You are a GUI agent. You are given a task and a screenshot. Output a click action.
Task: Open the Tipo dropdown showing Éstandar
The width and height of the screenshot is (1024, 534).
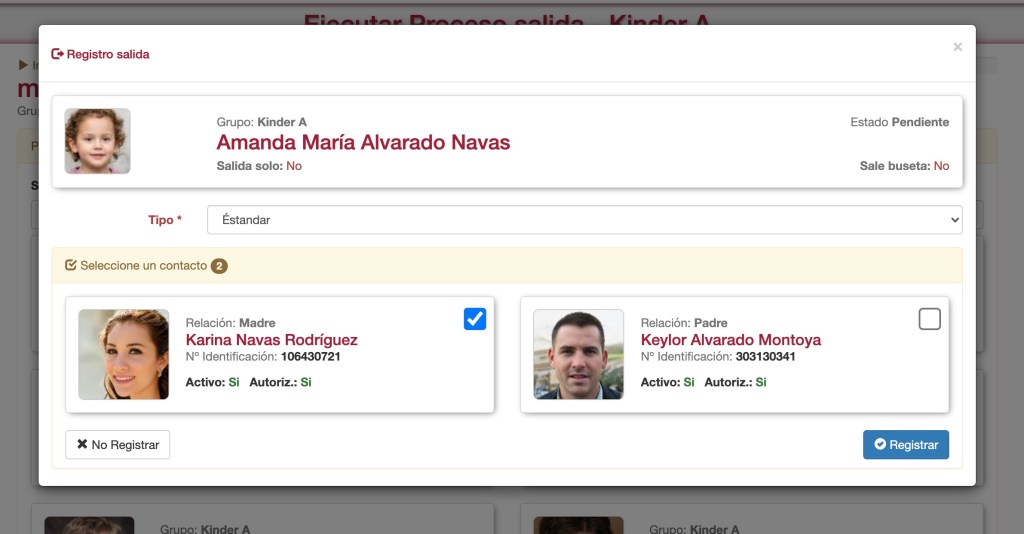[584, 220]
